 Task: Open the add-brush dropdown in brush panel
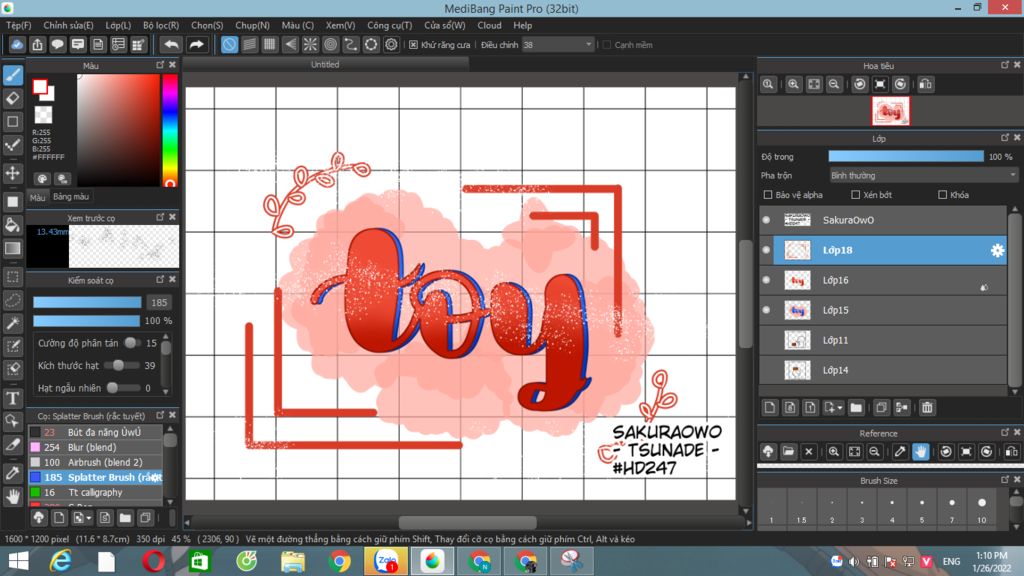pyautogui.click(x=89, y=519)
